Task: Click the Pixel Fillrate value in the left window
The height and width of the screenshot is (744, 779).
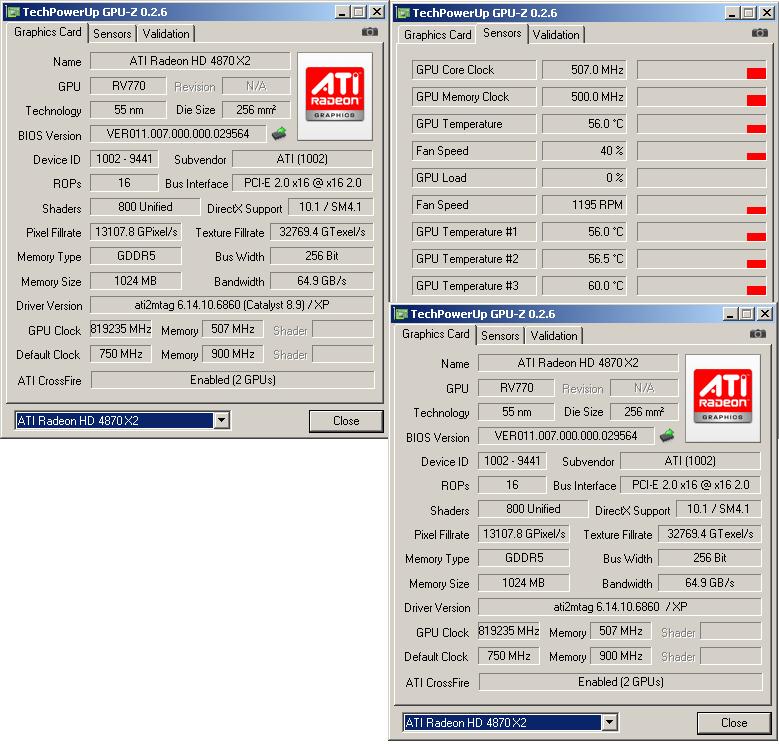Action: (x=136, y=232)
